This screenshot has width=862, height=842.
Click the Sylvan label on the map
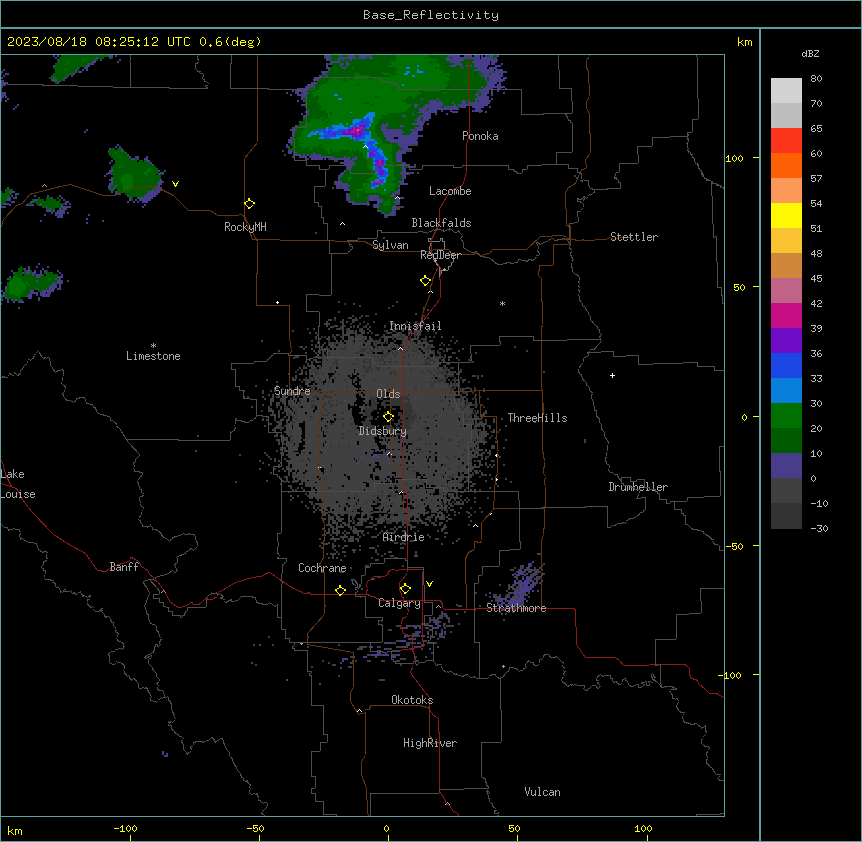pos(390,245)
